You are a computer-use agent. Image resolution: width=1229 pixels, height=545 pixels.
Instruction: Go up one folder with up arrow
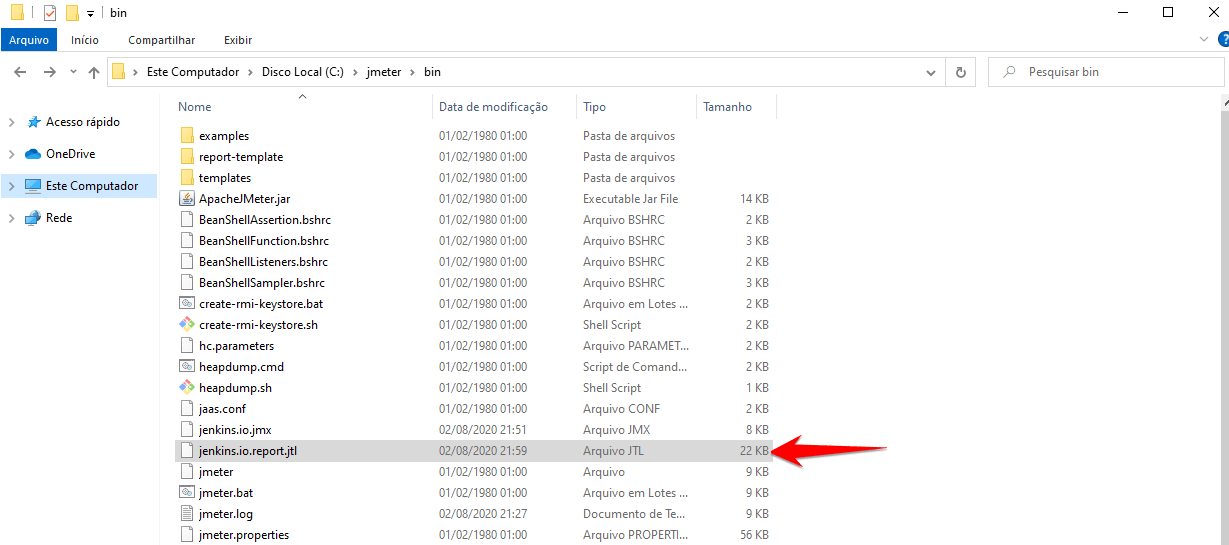click(94, 72)
